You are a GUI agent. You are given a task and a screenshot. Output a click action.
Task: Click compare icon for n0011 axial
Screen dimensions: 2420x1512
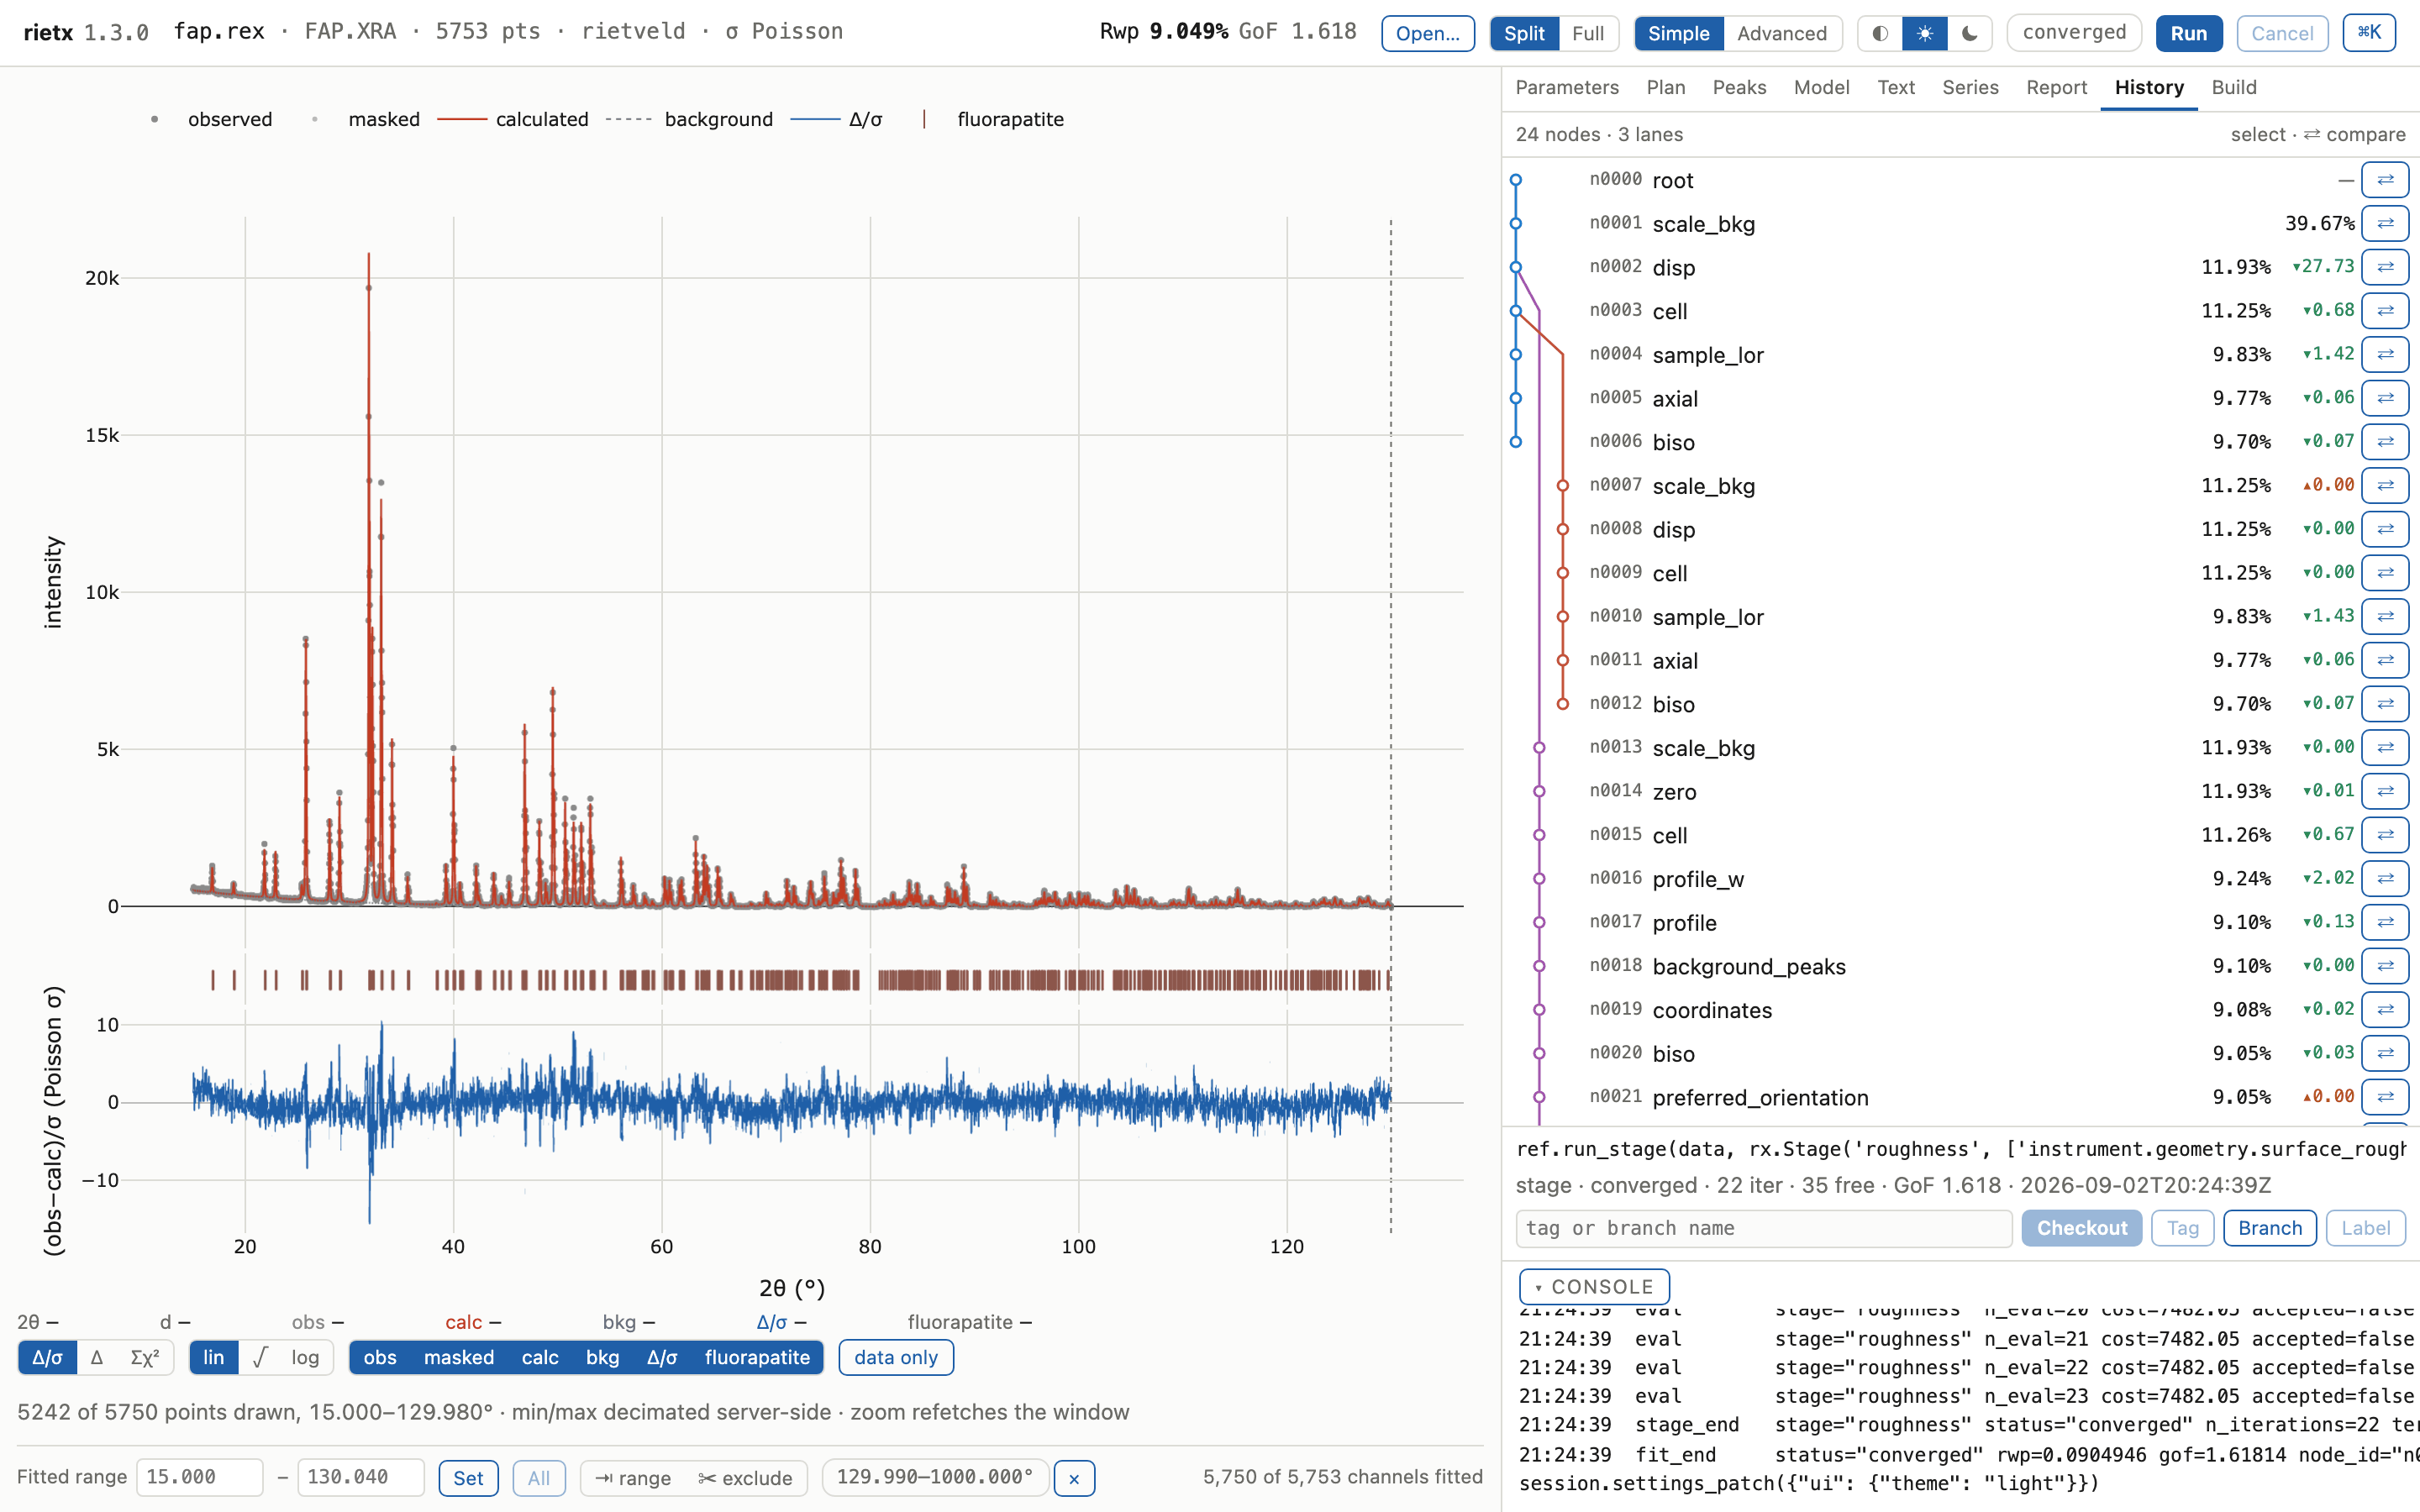point(2384,660)
